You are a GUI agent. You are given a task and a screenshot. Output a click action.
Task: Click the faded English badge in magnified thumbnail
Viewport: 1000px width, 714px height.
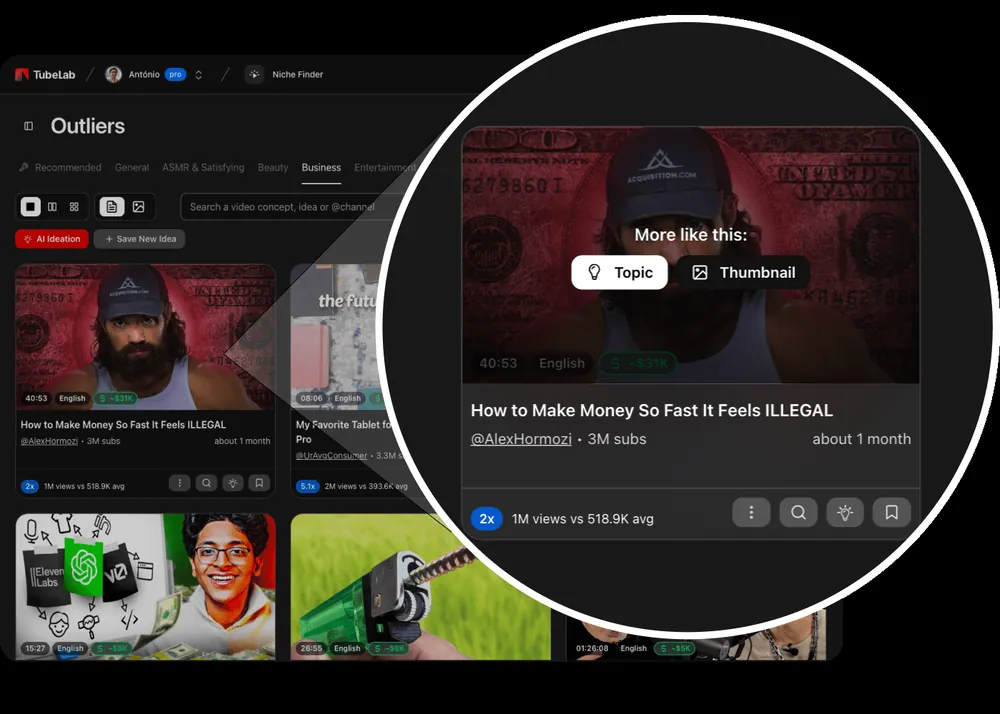(x=562, y=363)
